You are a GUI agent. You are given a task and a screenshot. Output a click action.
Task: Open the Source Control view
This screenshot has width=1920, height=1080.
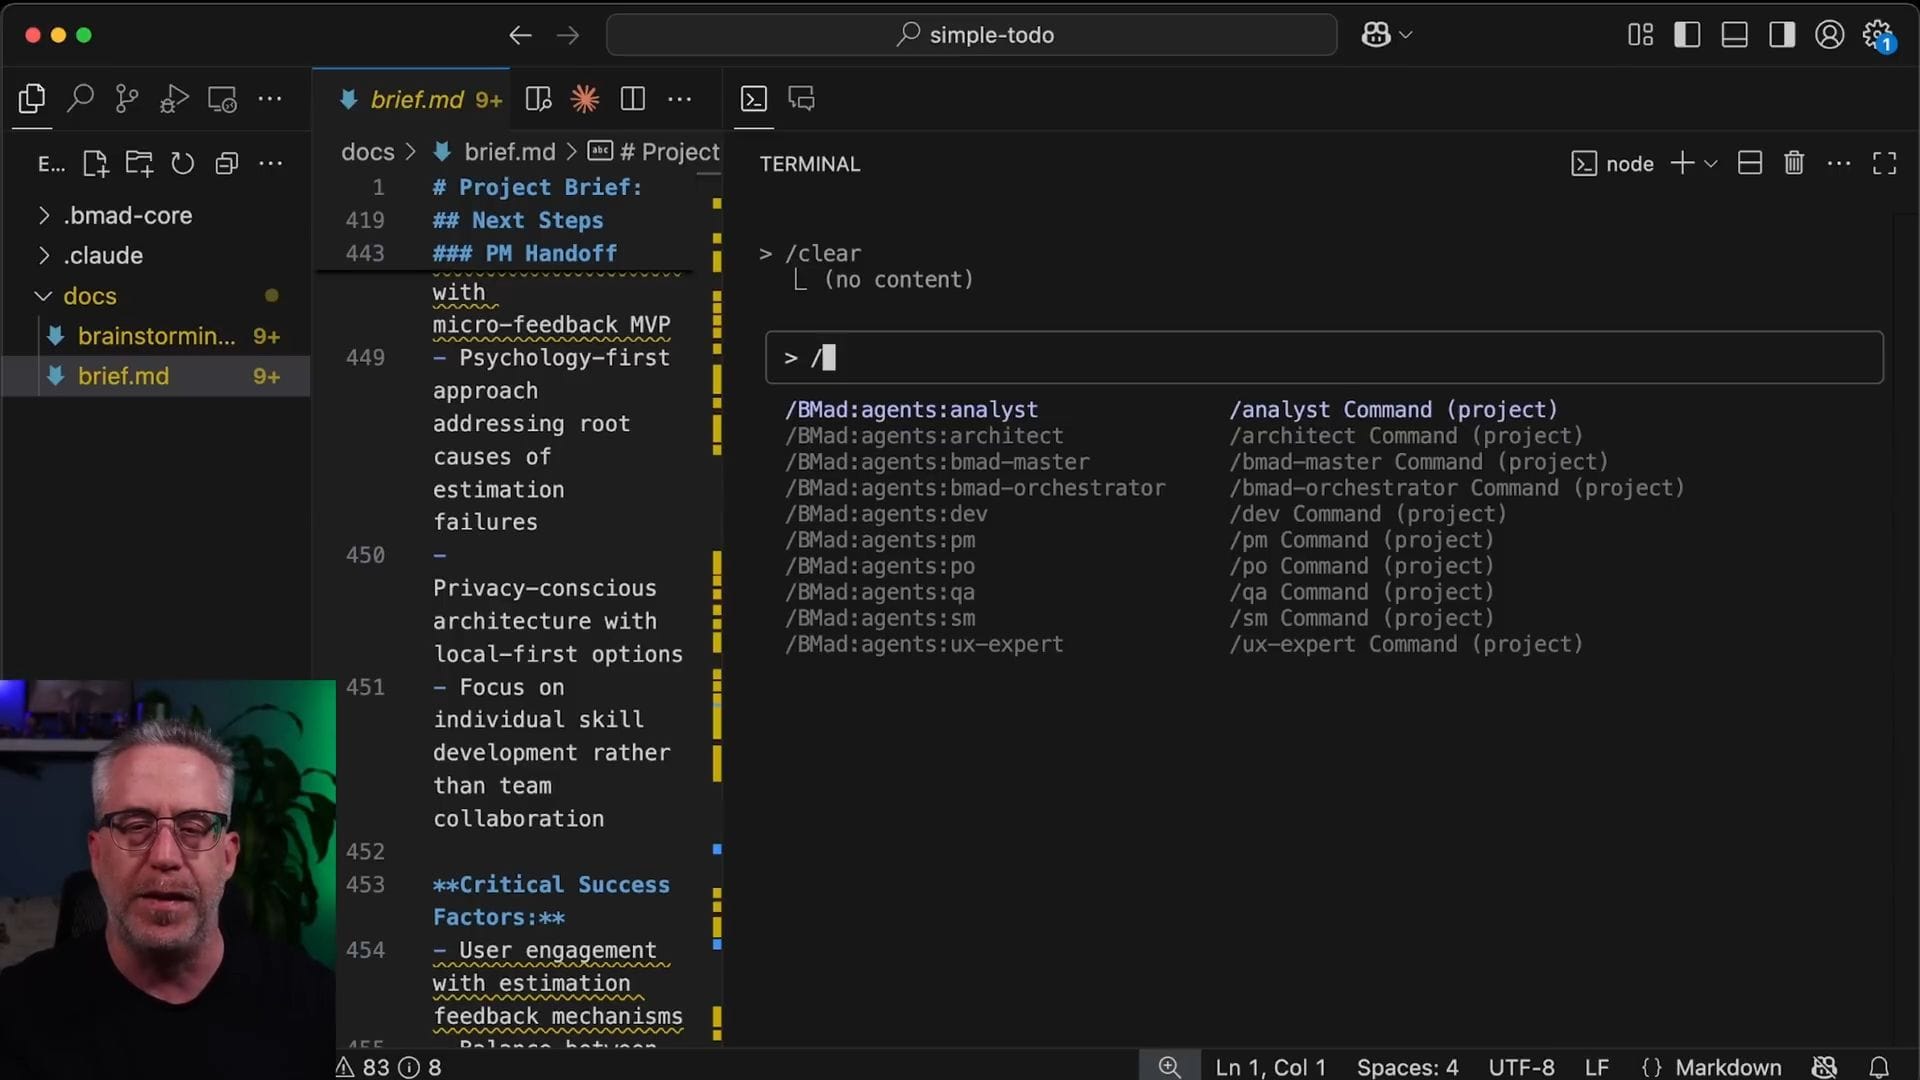pos(127,98)
